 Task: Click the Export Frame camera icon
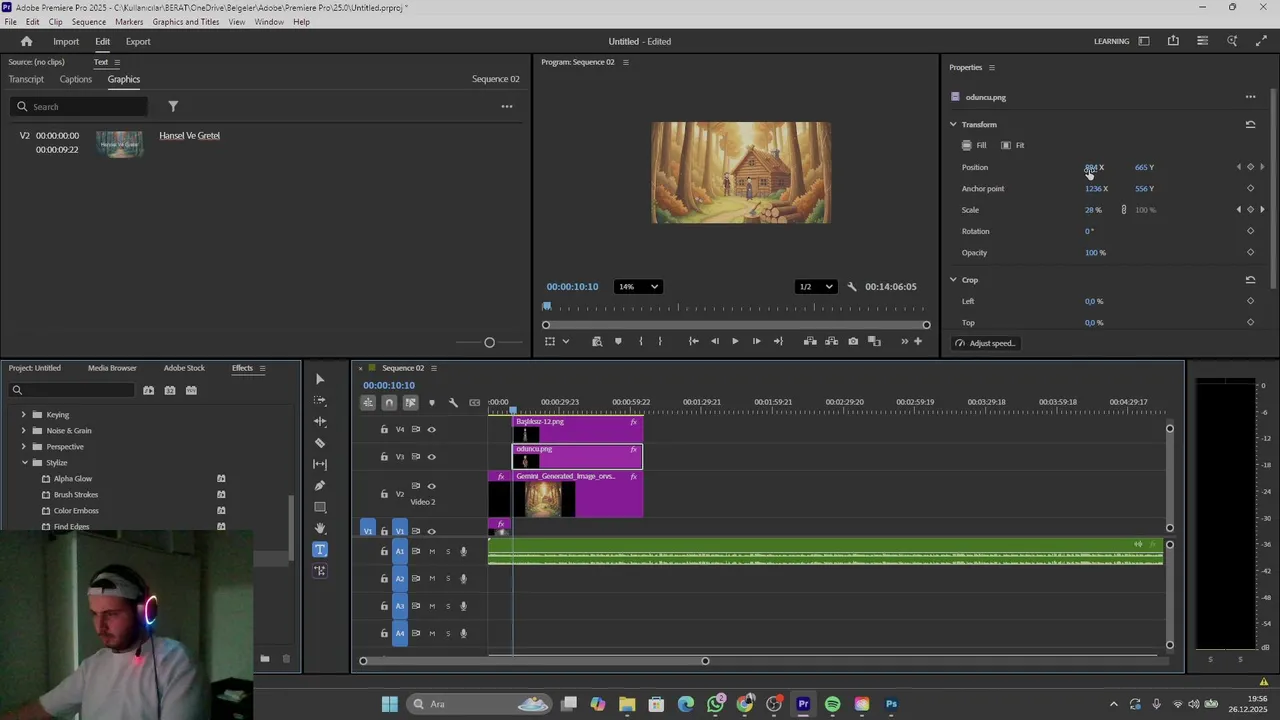(853, 342)
